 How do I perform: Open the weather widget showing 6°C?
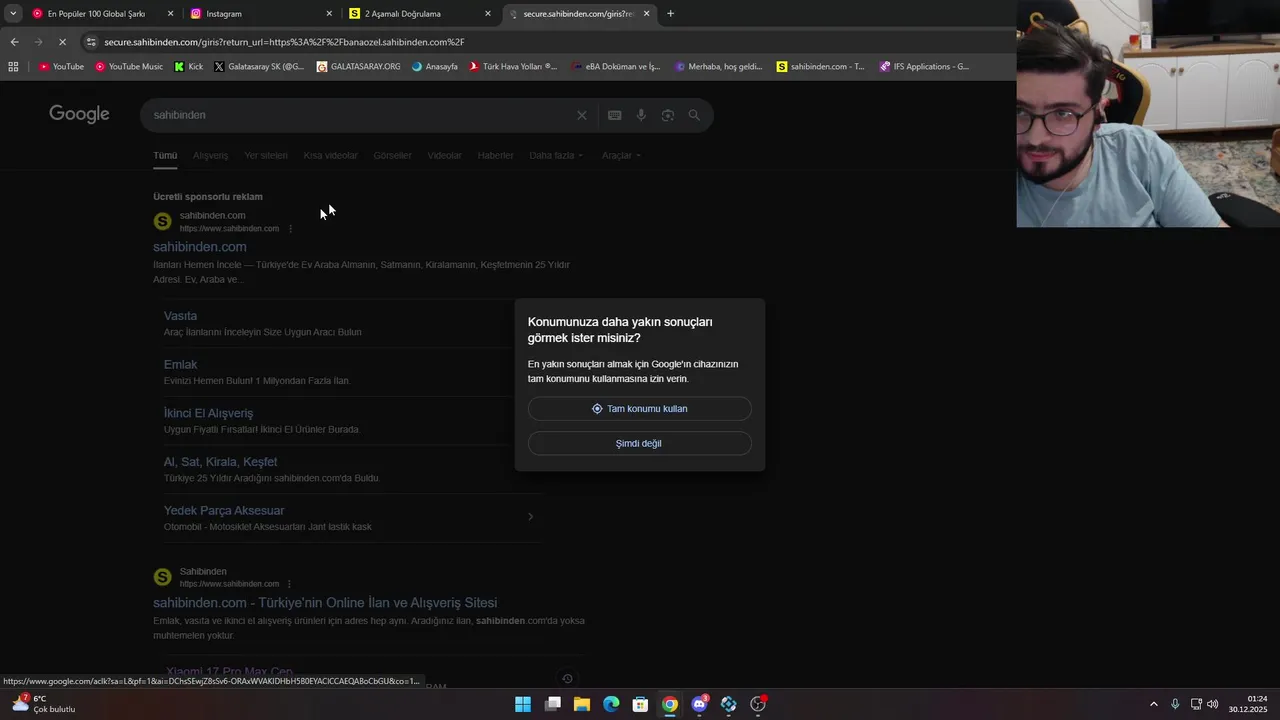(x=42, y=704)
